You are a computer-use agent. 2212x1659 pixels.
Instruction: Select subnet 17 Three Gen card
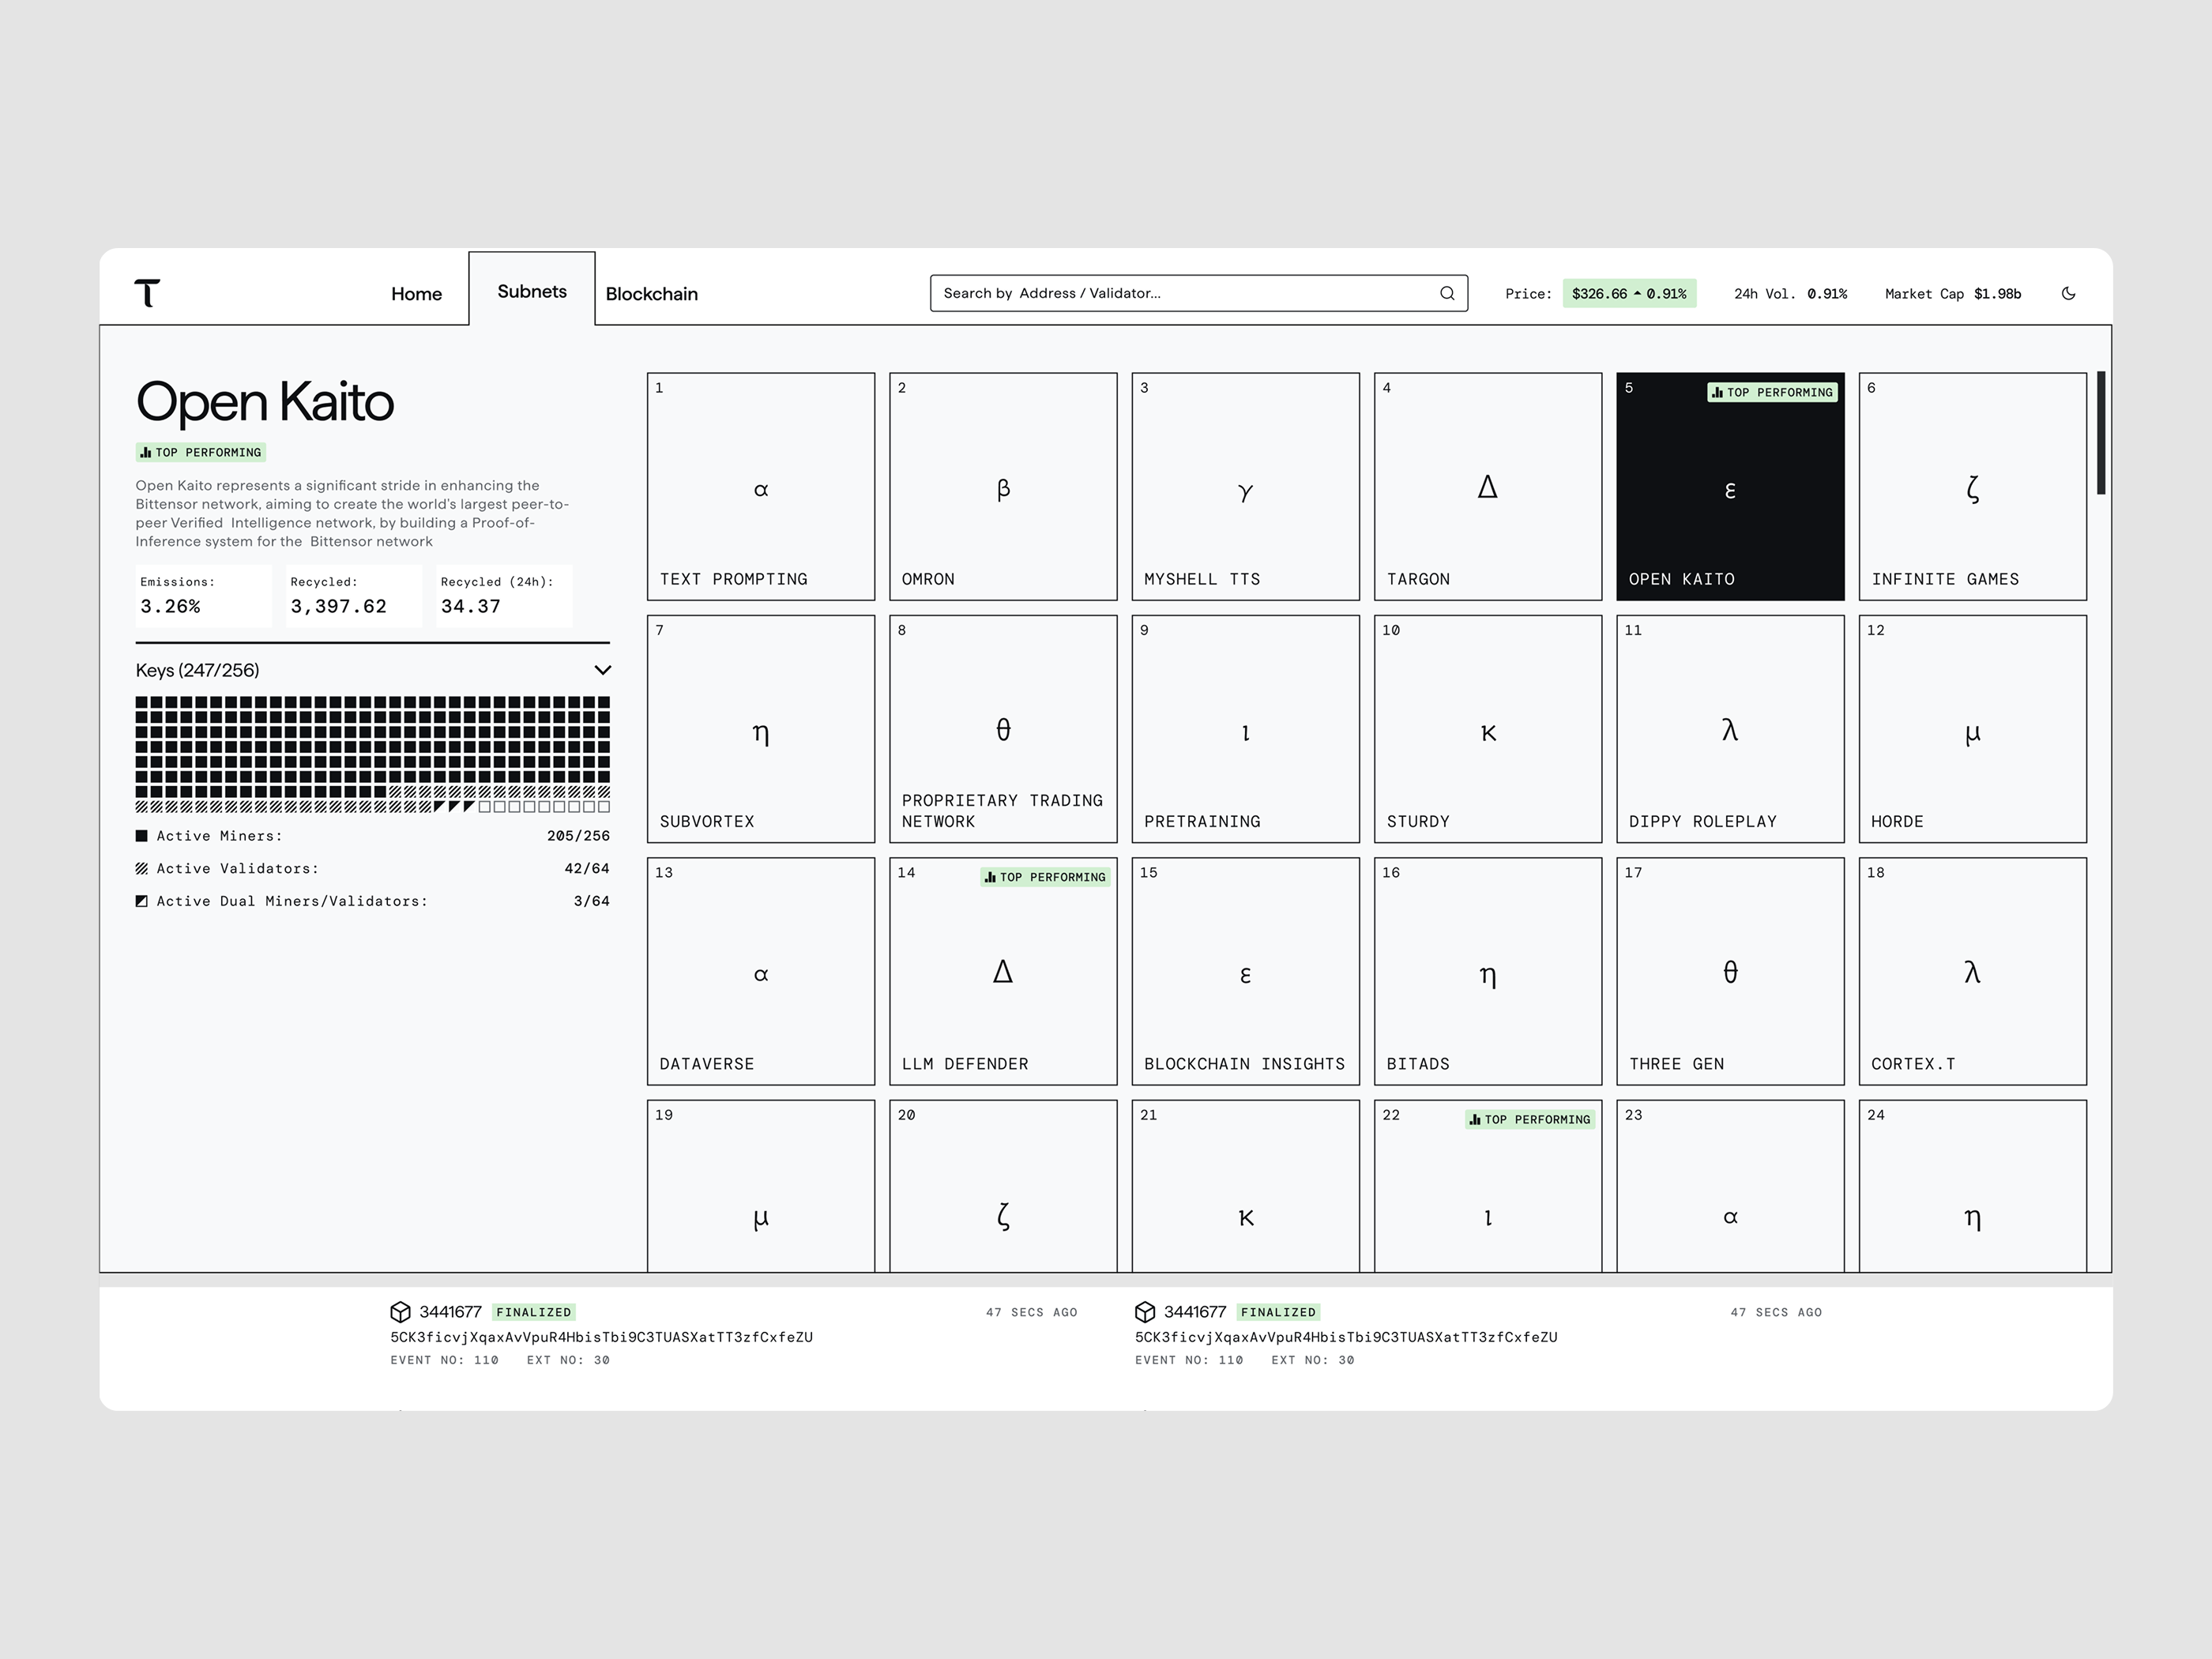coord(1730,971)
